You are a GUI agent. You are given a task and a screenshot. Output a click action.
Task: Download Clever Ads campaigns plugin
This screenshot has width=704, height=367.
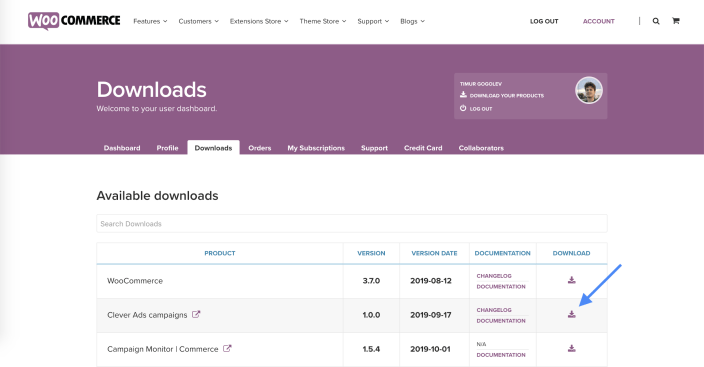click(x=572, y=314)
